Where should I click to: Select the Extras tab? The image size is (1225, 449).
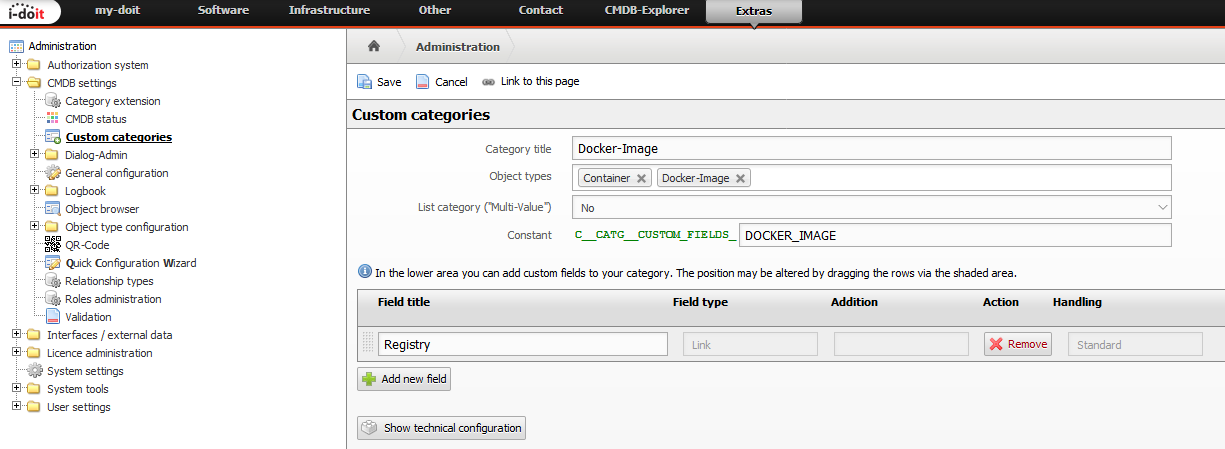[x=753, y=12]
